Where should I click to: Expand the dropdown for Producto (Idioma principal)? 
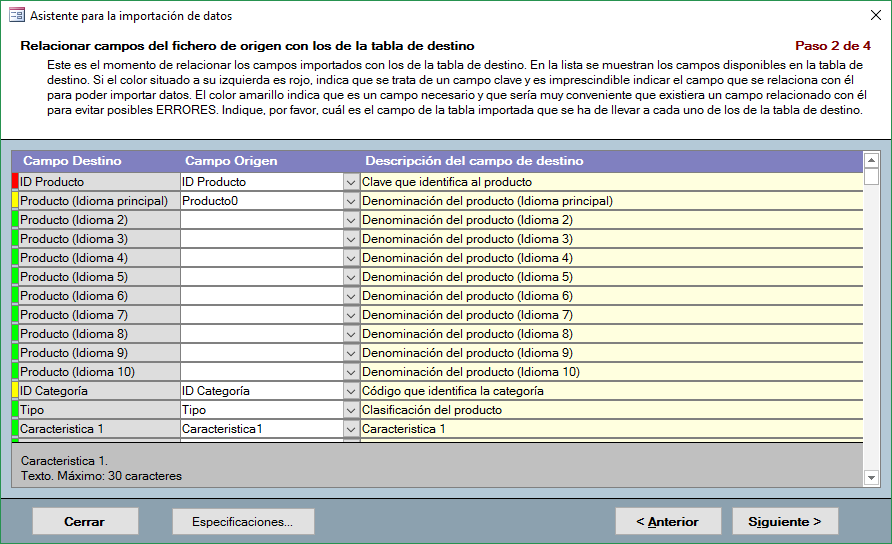(x=350, y=201)
